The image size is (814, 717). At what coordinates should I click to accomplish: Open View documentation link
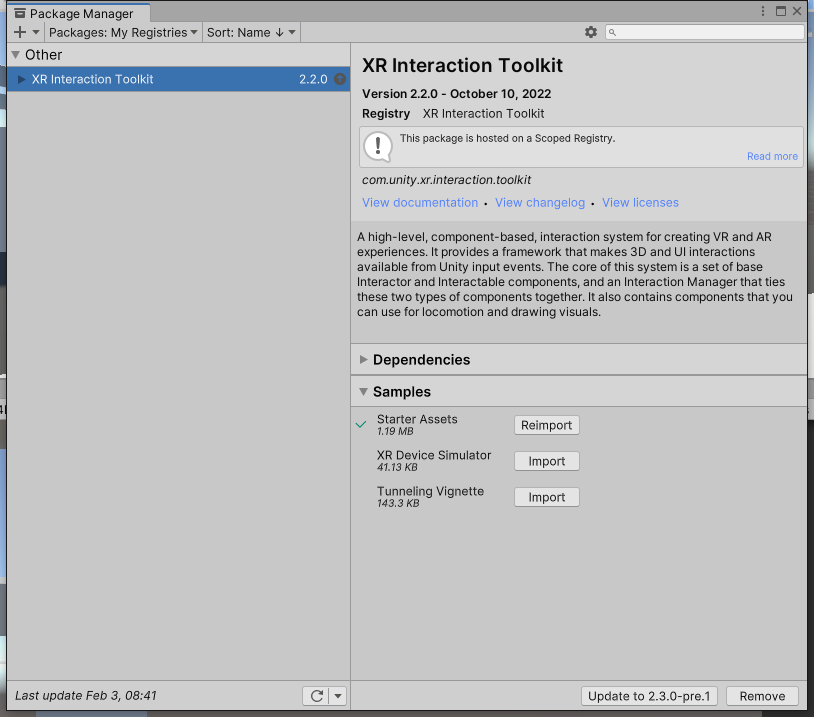click(x=420, y=202)
